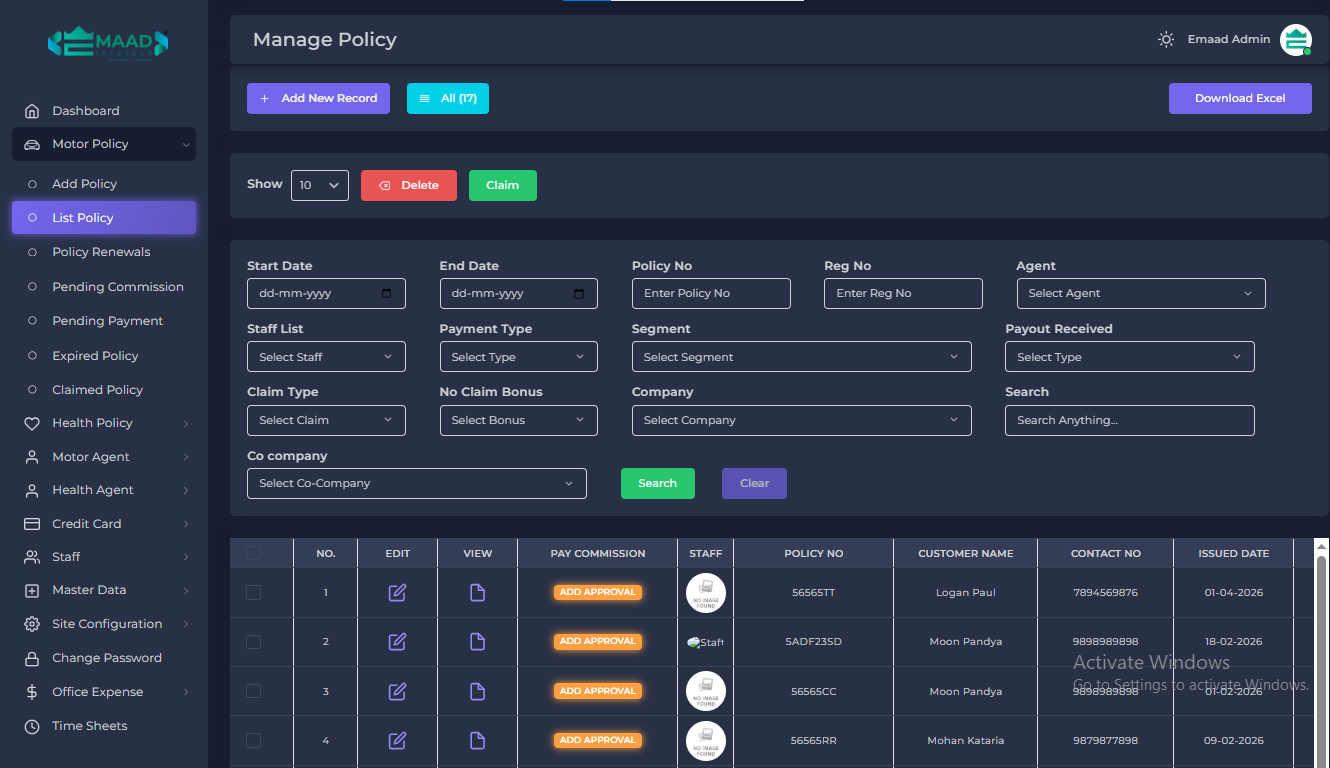Click the edit icon for row 1

397,593
